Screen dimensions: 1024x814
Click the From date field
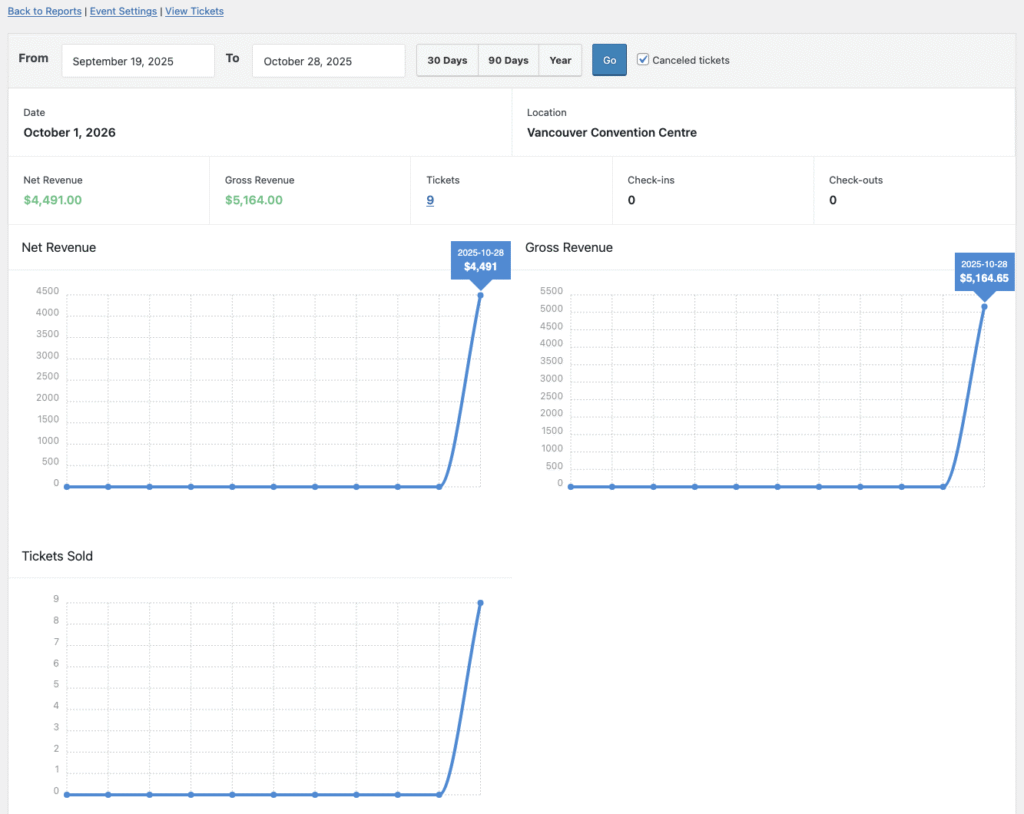[x=138, y=61]
